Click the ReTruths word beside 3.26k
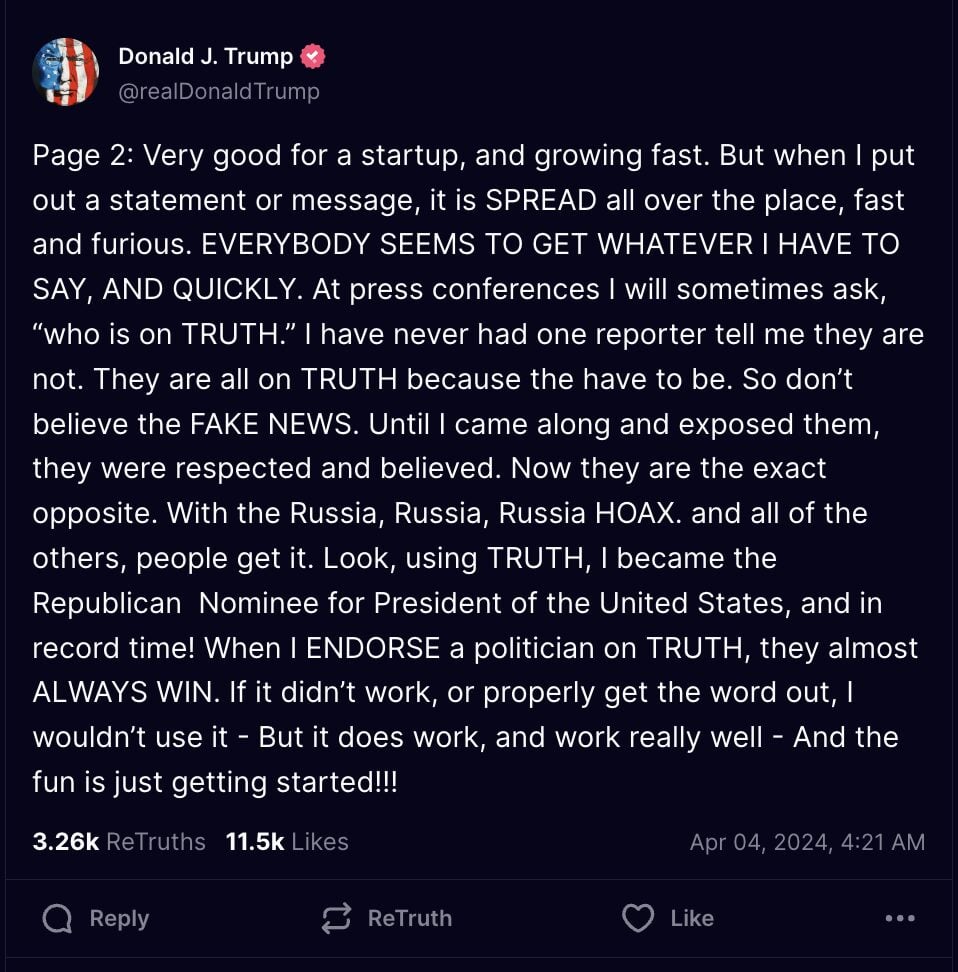The image size is (958, 972). tap(156, 842)
